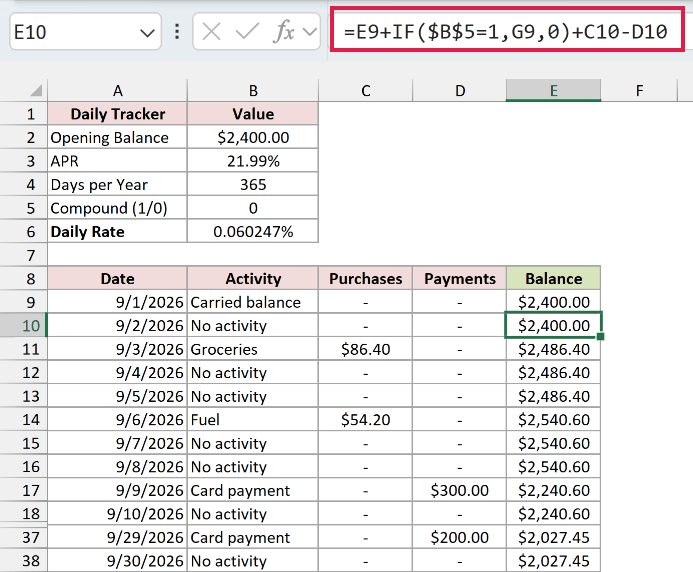Click inside the formula bar text

[x=507, y=30]
